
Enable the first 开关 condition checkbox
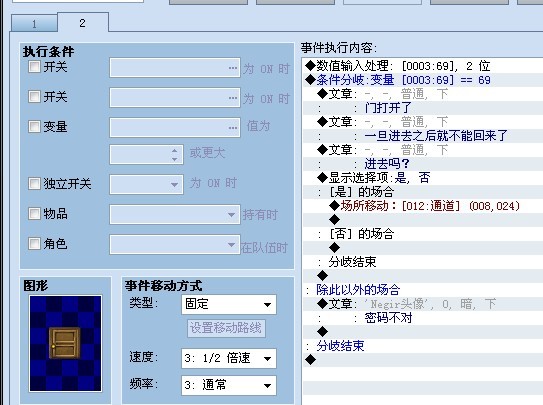[x=34, y=66]
